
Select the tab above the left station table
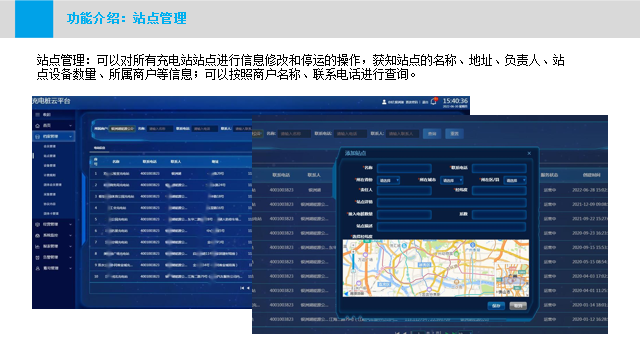click(x=99, y=148)
